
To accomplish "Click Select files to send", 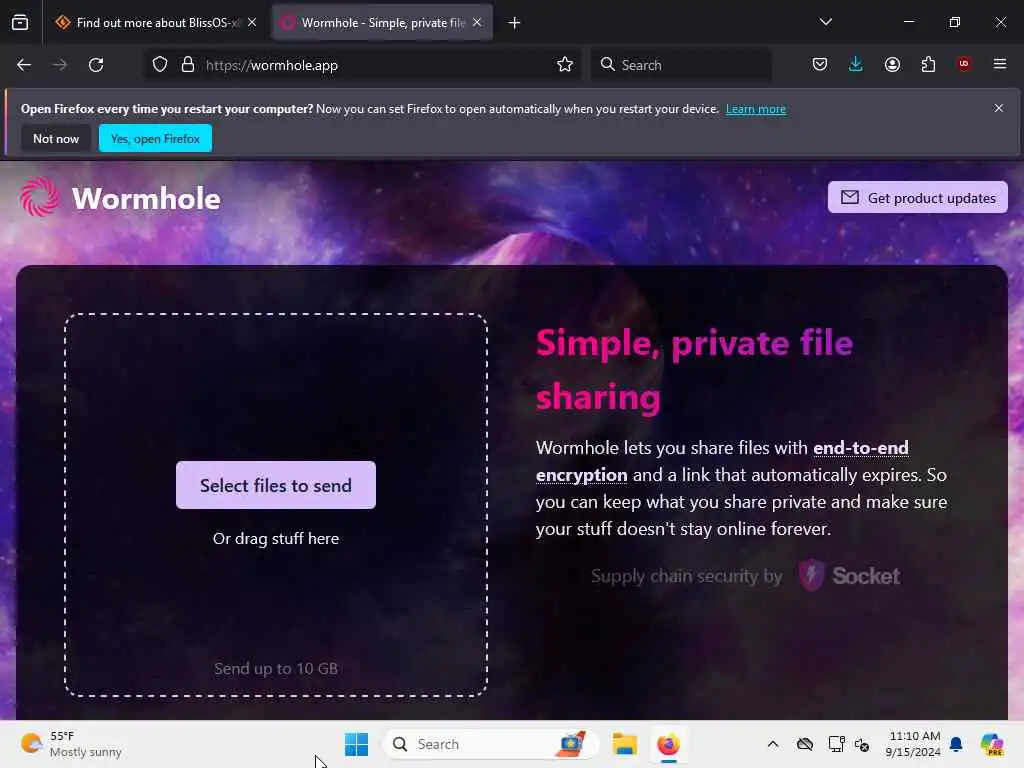I will 276,485.
